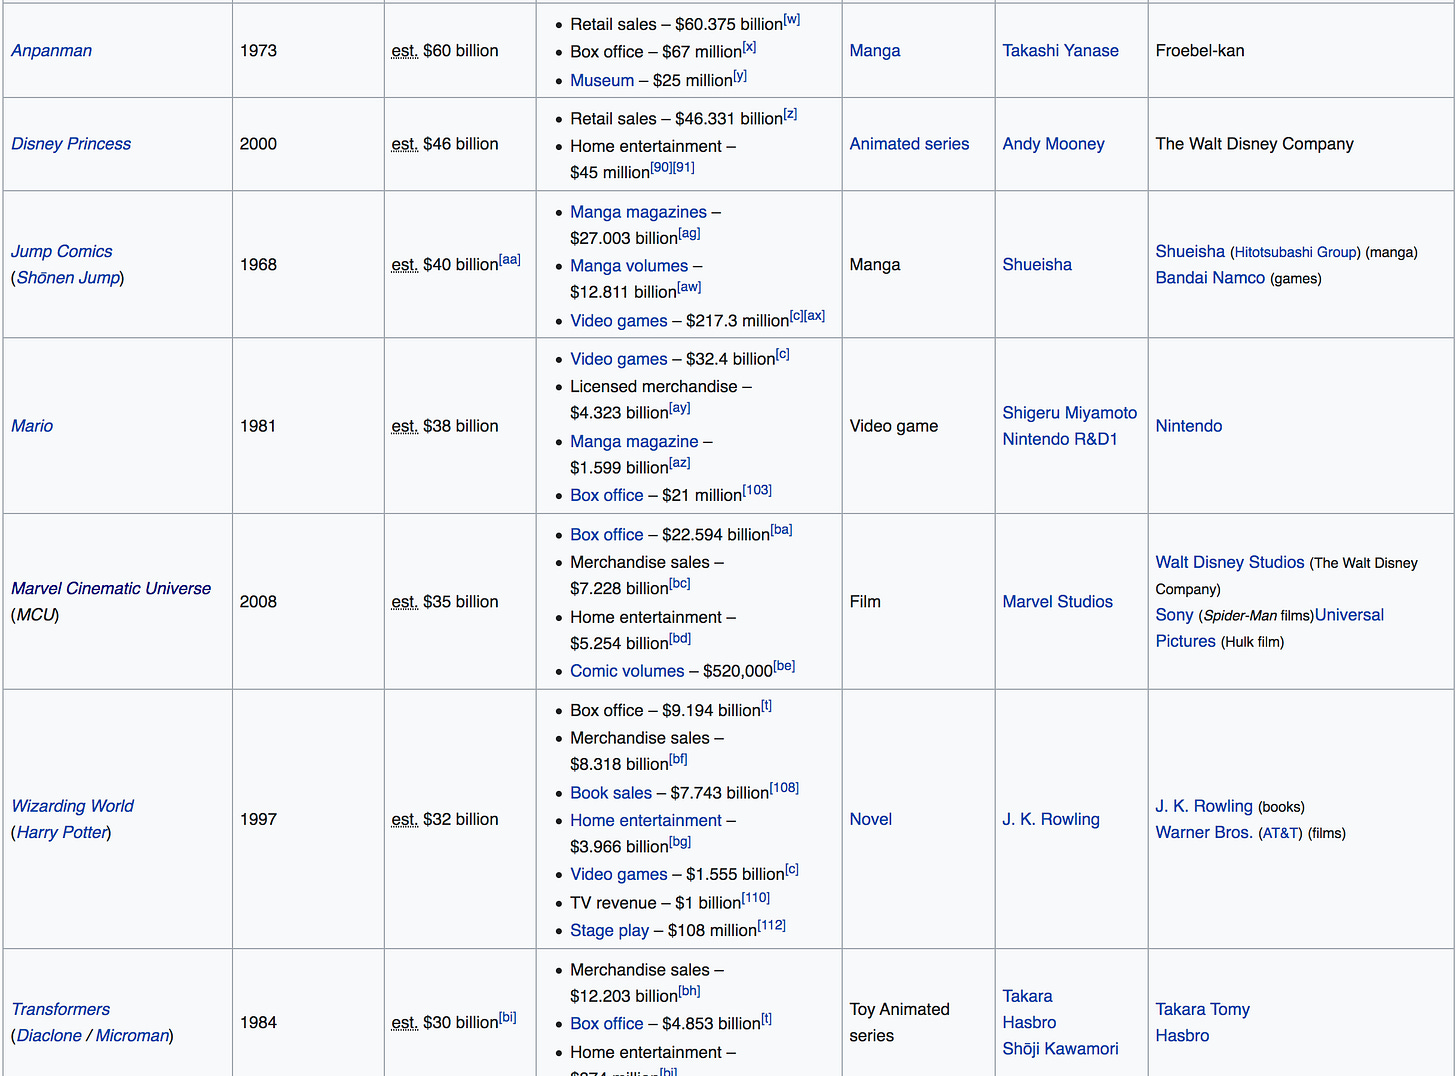Open Video games link in Wizarding World row
Viewport: 1456px width, 1076px height.
pos(619,874)
